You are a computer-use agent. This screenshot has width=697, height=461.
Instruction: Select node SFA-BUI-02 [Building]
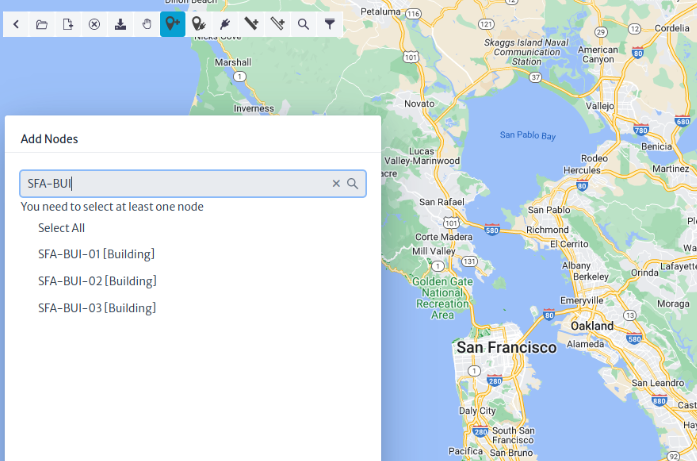(x=97, y=281)
